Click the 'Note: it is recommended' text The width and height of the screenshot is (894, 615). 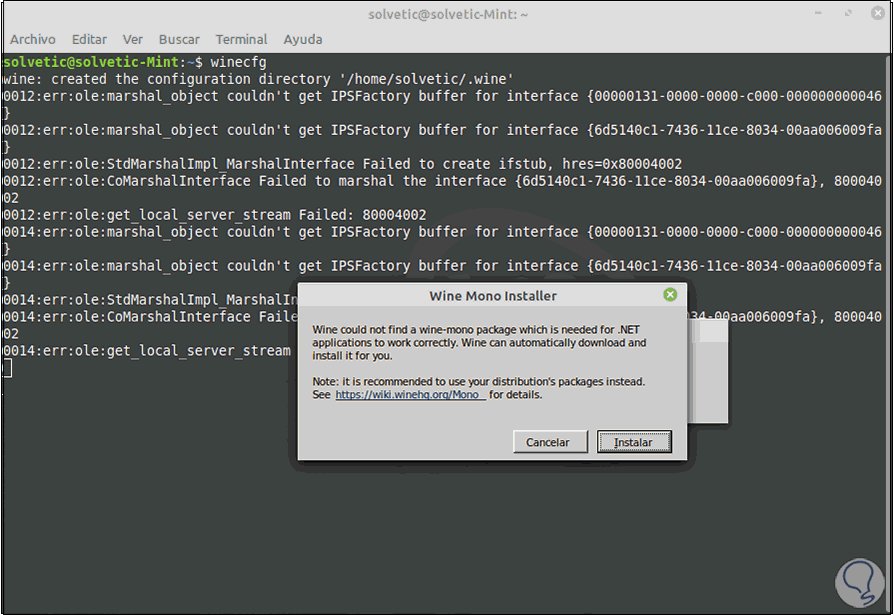[478, 381]
